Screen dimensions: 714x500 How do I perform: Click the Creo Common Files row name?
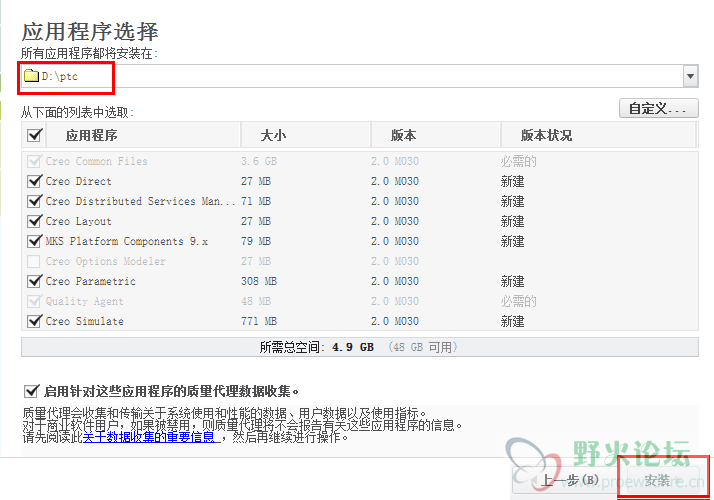coord(97,161)
